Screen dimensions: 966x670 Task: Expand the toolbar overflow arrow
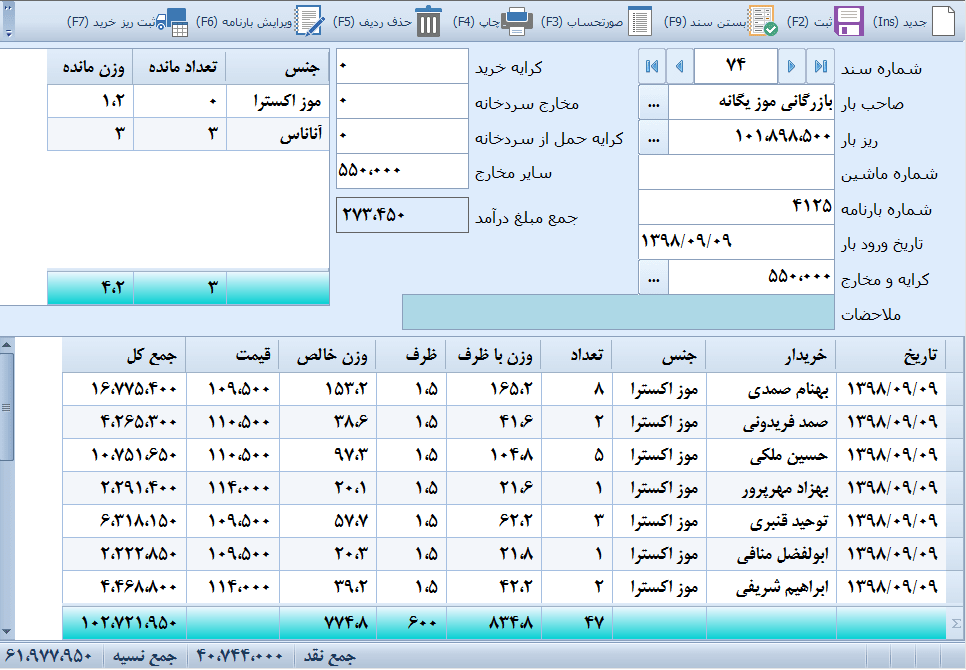tap(9, 32)
